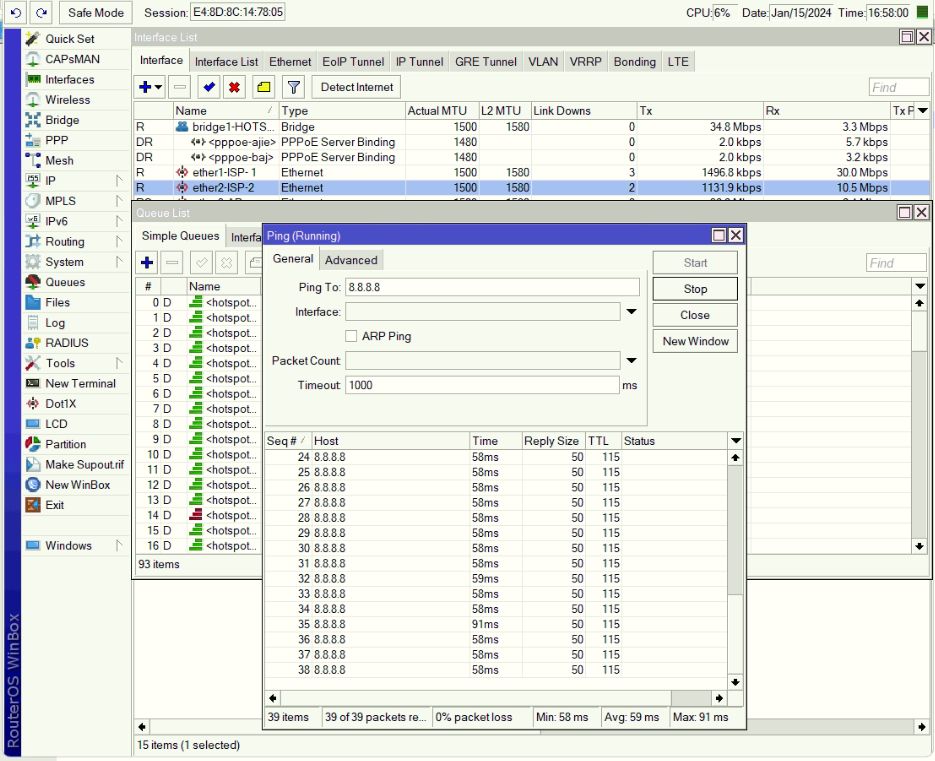Sort ping results by Time column
The width and height of the screenshot is (935, 761).
[496, 441]
